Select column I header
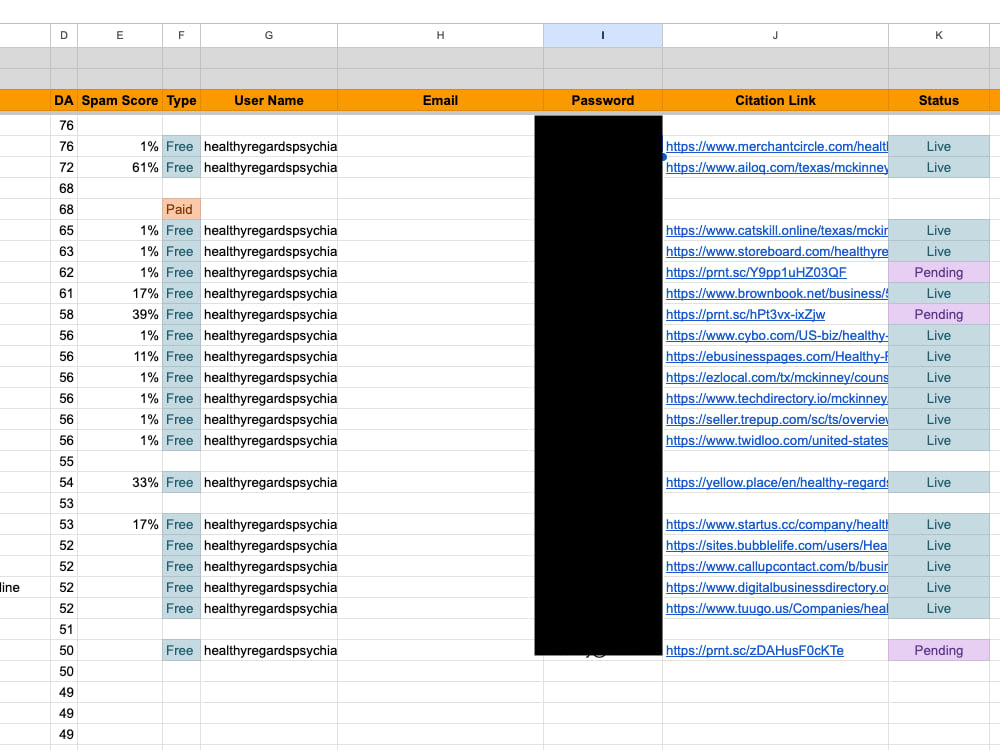 coord(603,35)
